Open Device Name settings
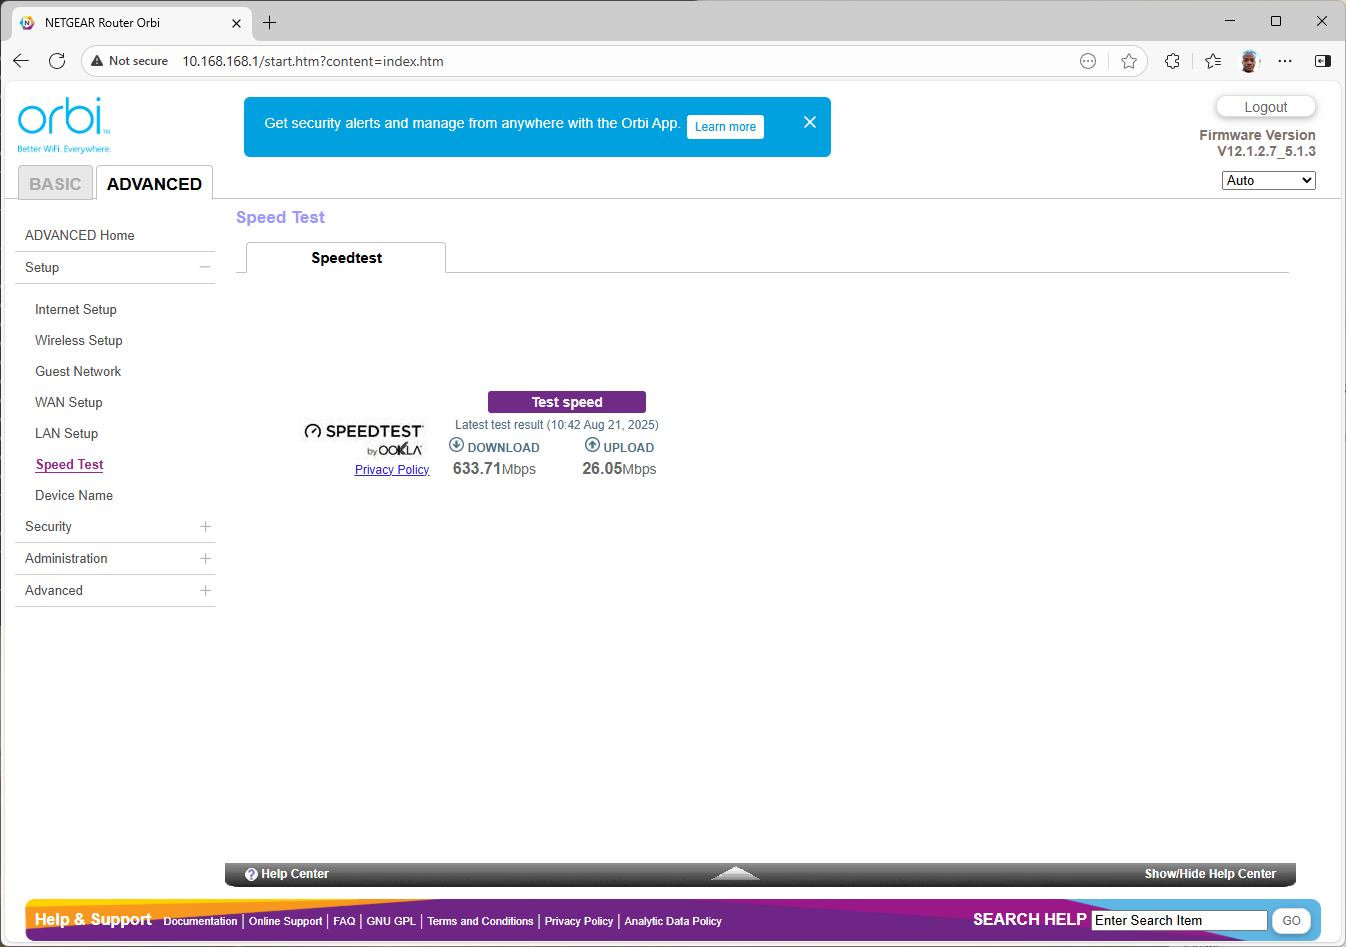This screenshot has height=947, width=1346. 74,495
